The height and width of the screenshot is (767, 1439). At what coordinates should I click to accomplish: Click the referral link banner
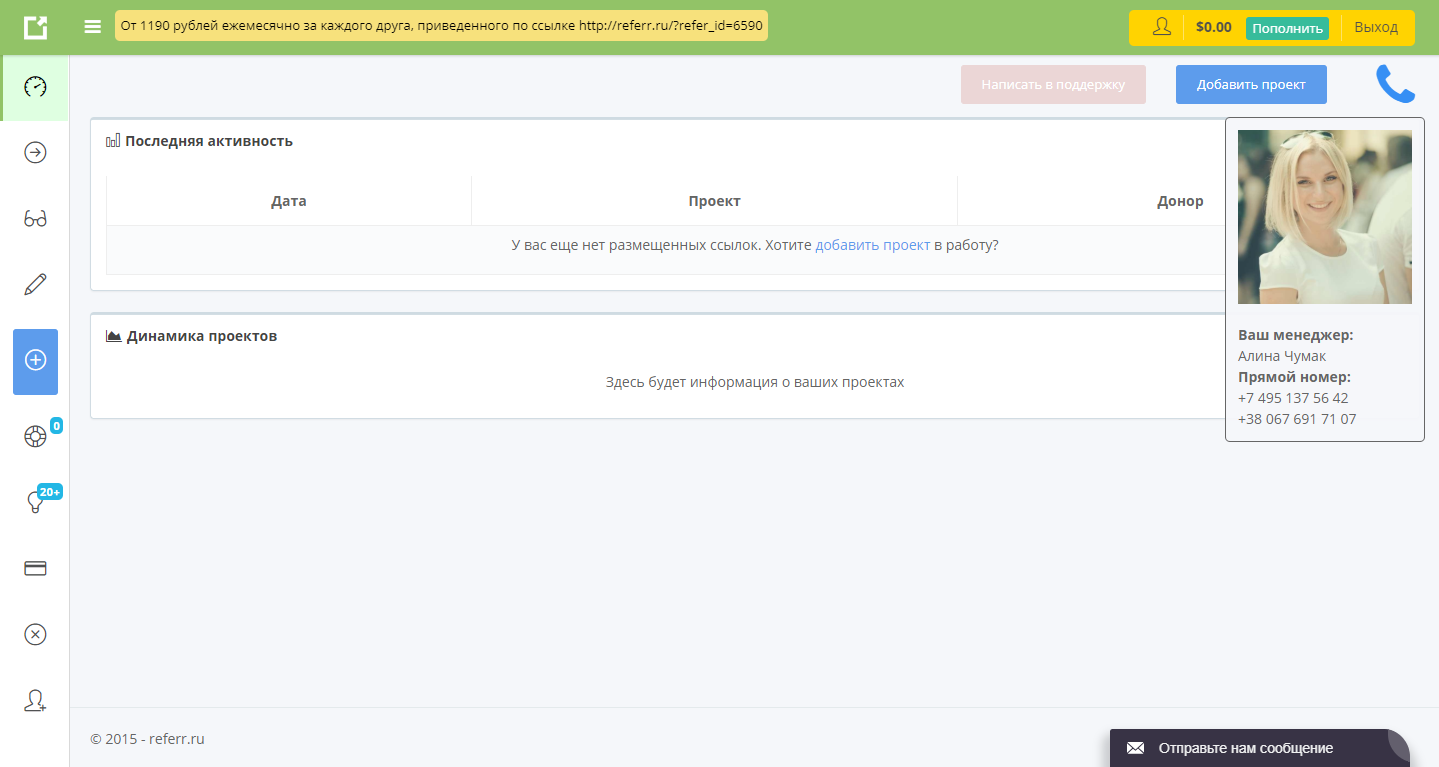441,26
